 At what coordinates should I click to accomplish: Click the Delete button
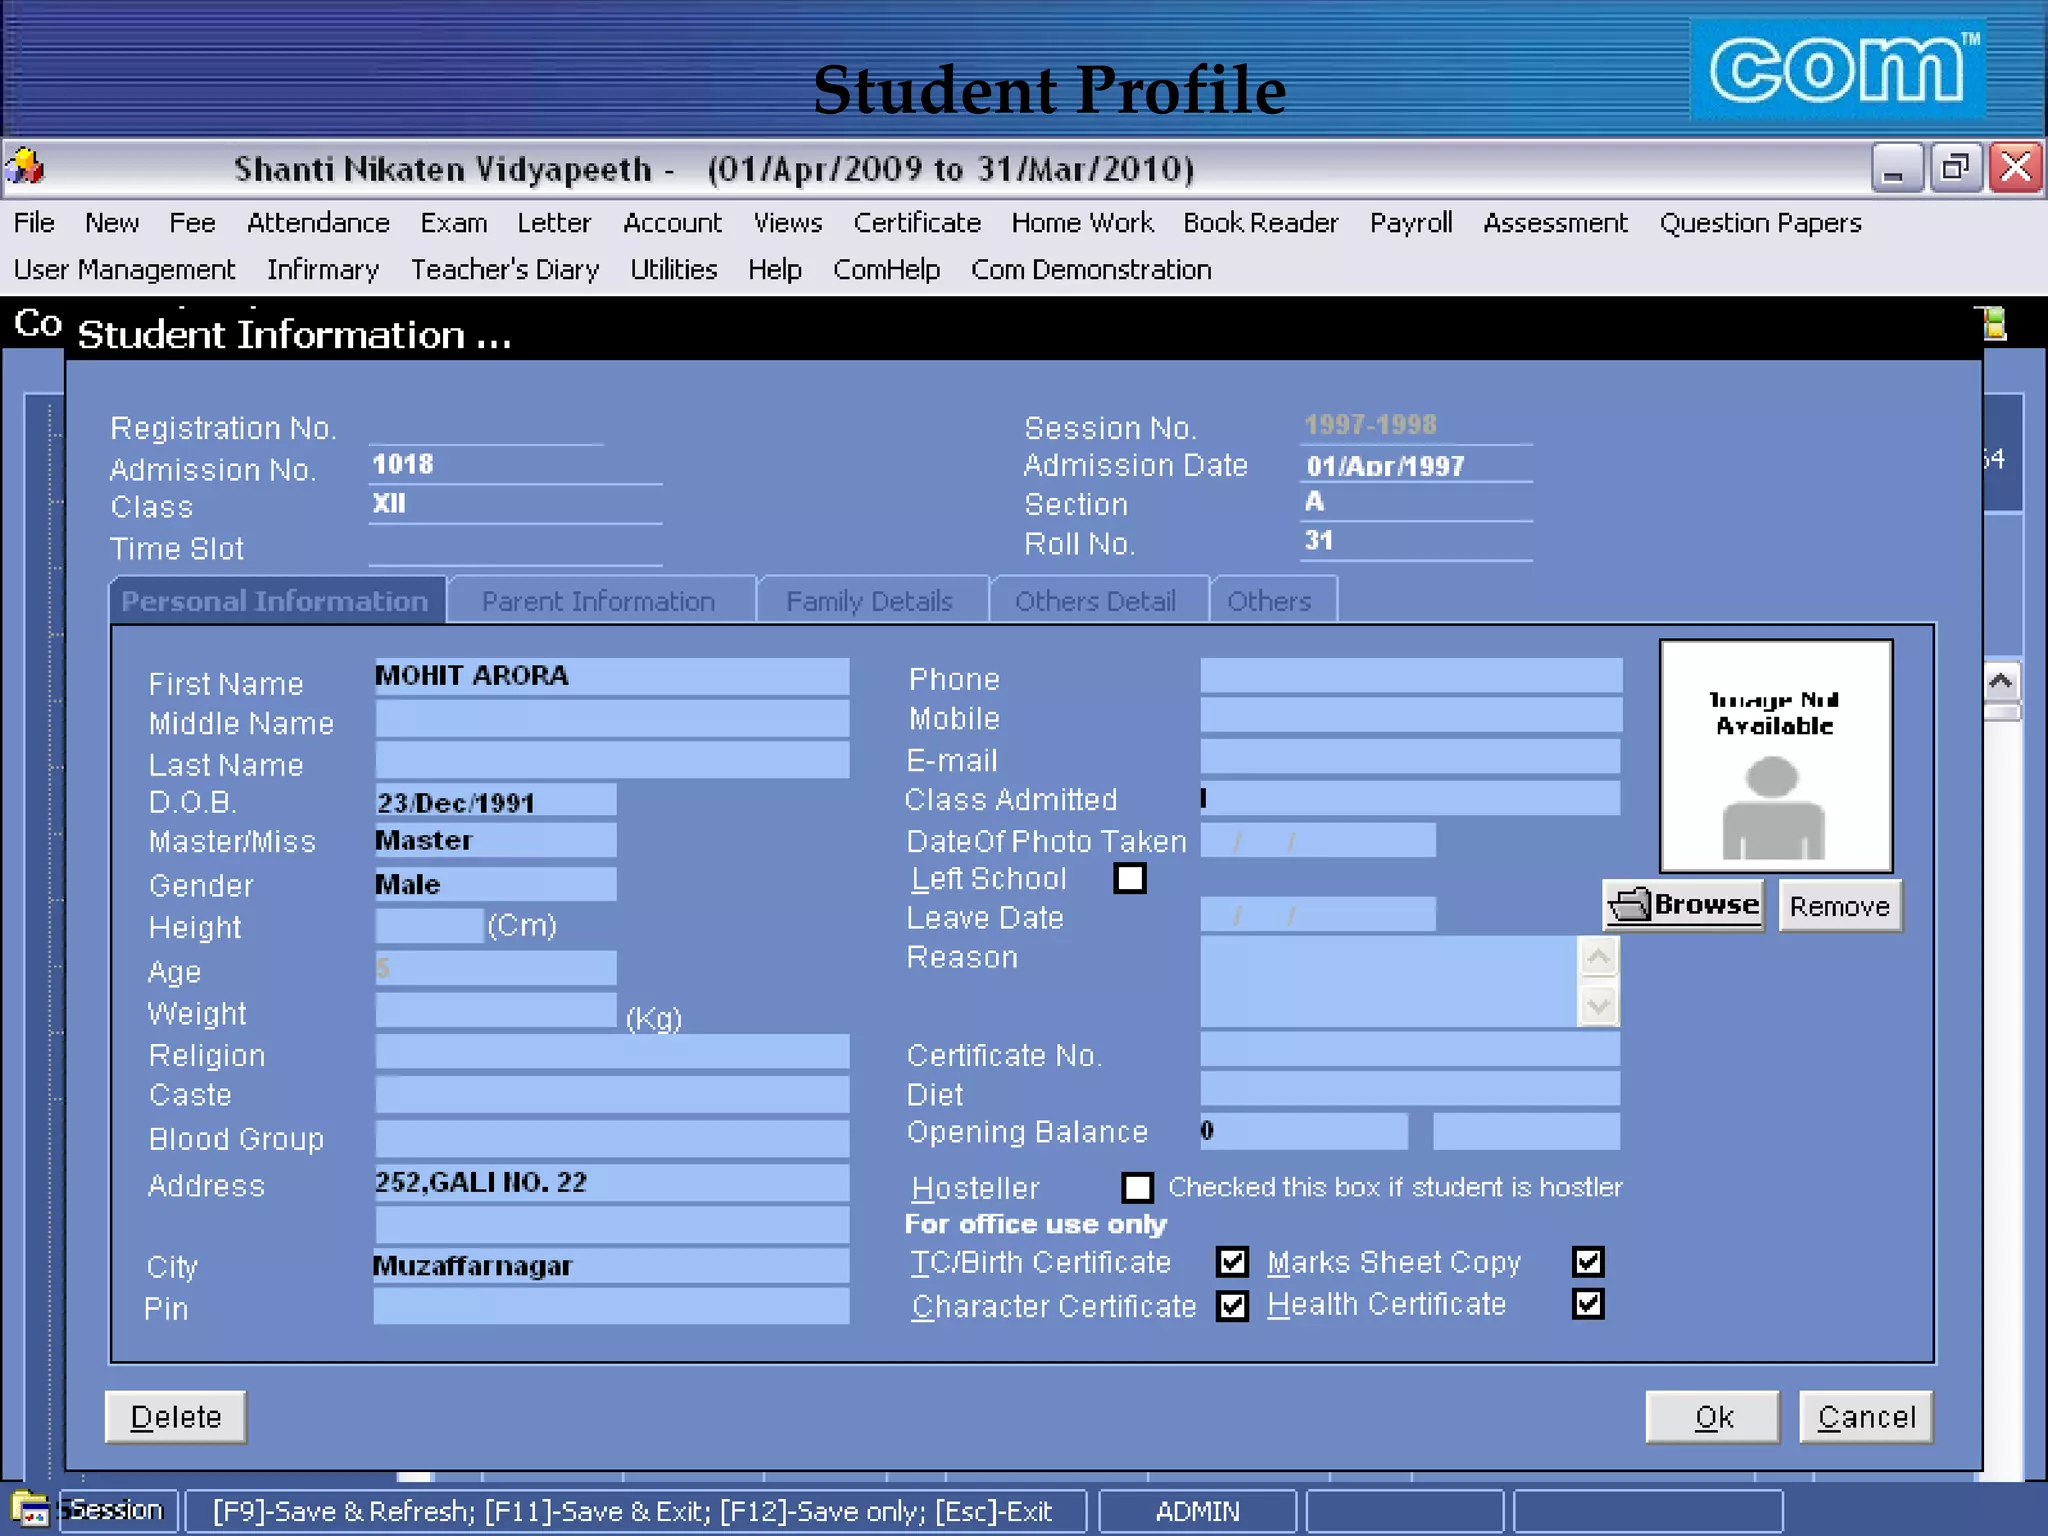(x=175, y=1416)
